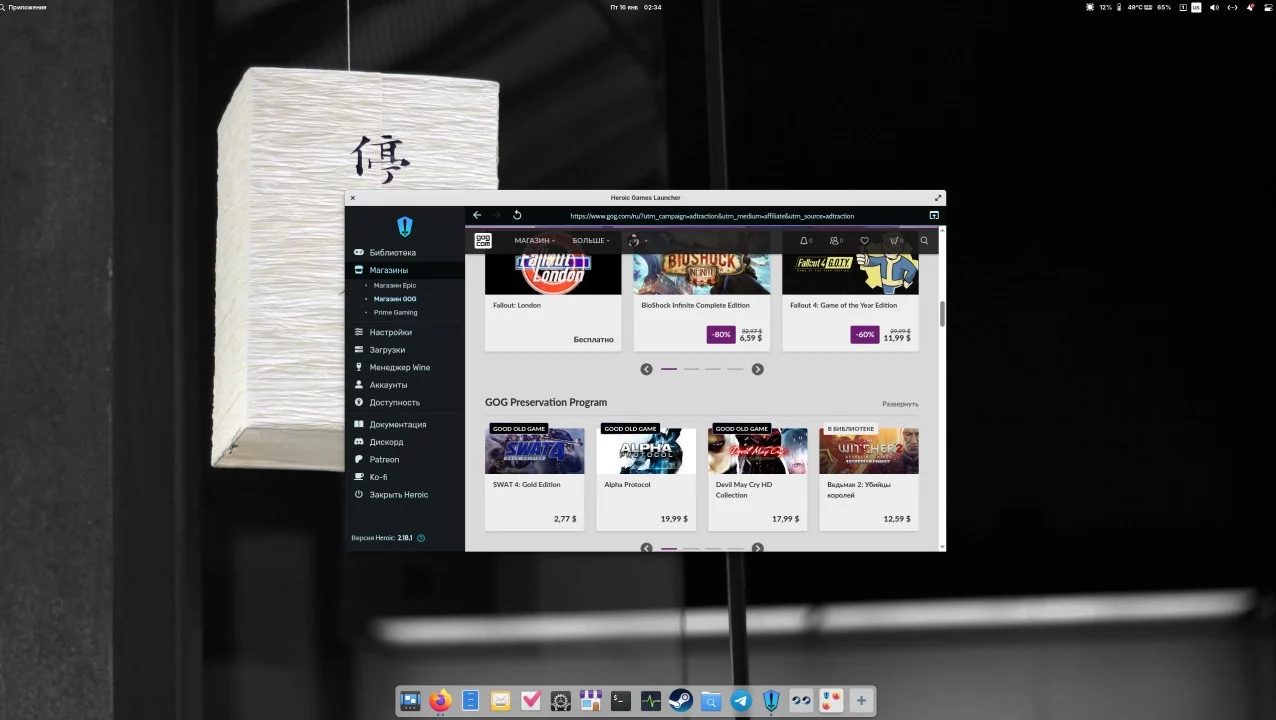
Task: Open the store page in external browser
Action: (x=934, y=215)
